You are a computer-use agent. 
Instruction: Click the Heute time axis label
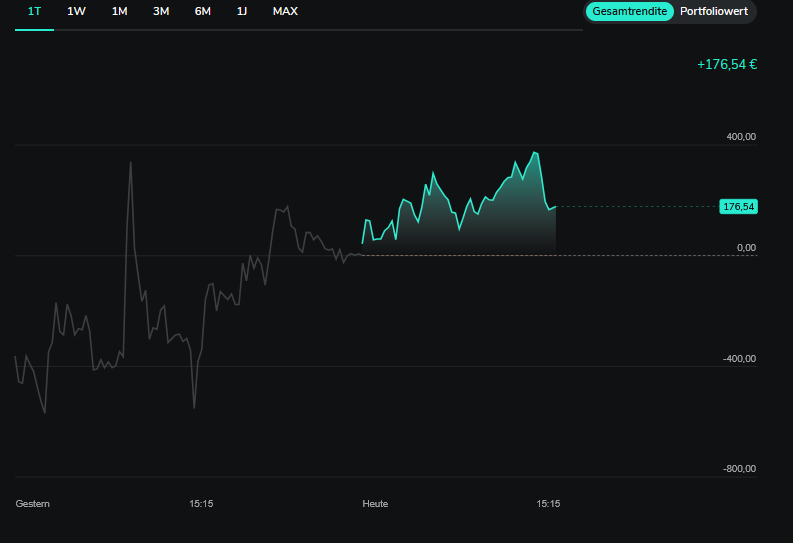tap(375, 504)
